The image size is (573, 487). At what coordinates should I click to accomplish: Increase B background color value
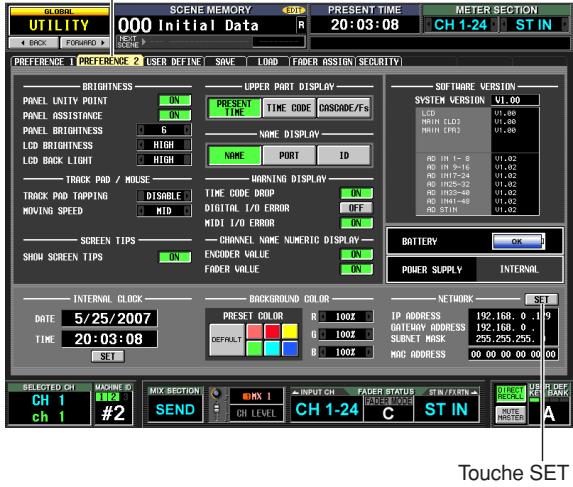pyautogui.click(x=369, y=352)
